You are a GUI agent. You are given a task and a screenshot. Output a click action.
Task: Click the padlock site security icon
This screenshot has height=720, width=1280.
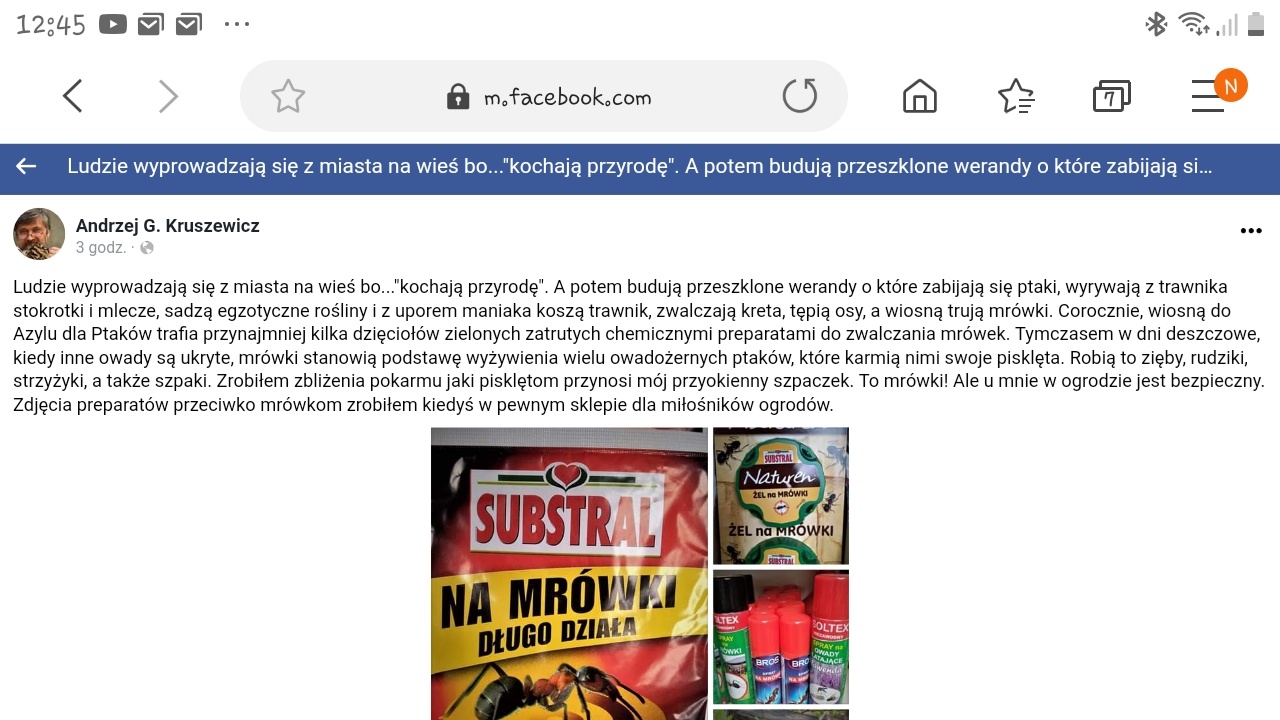tap(458, 97)
